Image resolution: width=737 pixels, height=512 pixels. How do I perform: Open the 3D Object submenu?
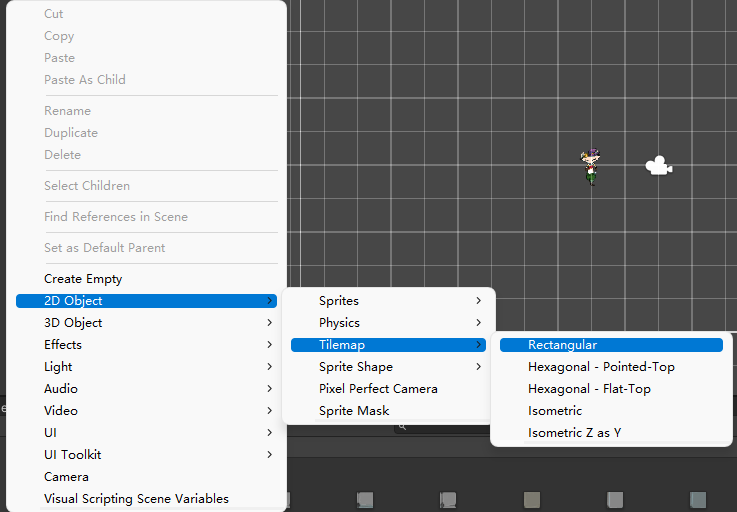pyautogui.click(x=146, y=323)
